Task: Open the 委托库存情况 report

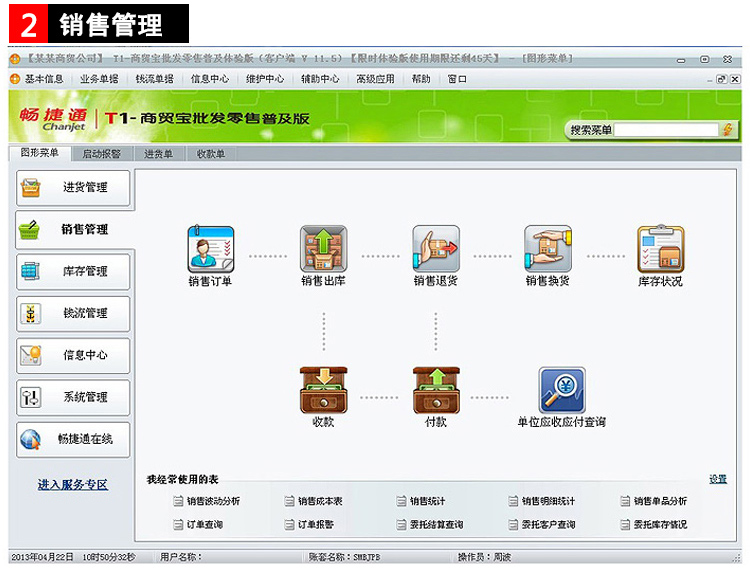Action: [x=660, y=525]
